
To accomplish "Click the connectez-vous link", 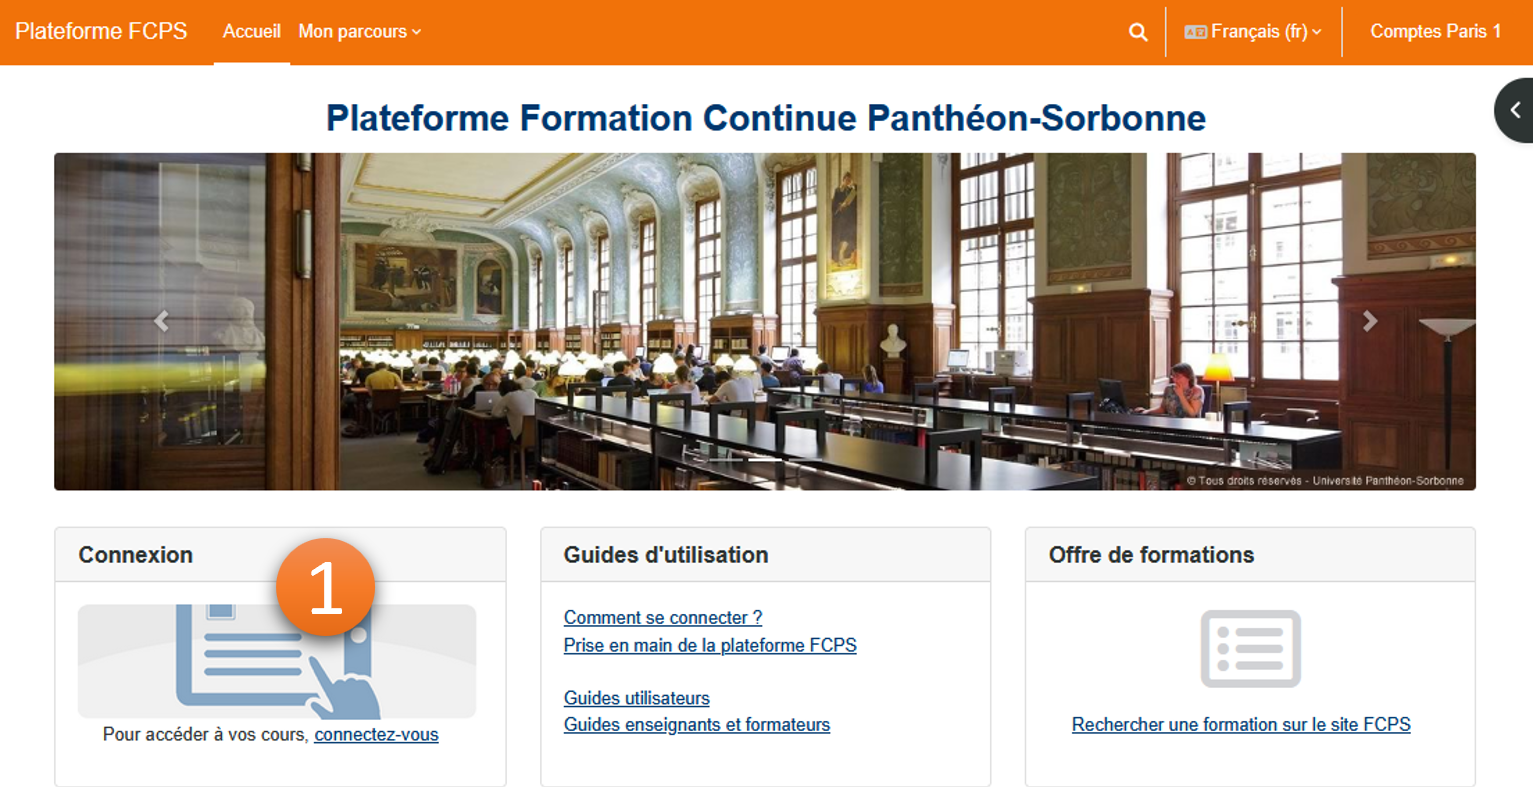I will click(x=376, y=734).
